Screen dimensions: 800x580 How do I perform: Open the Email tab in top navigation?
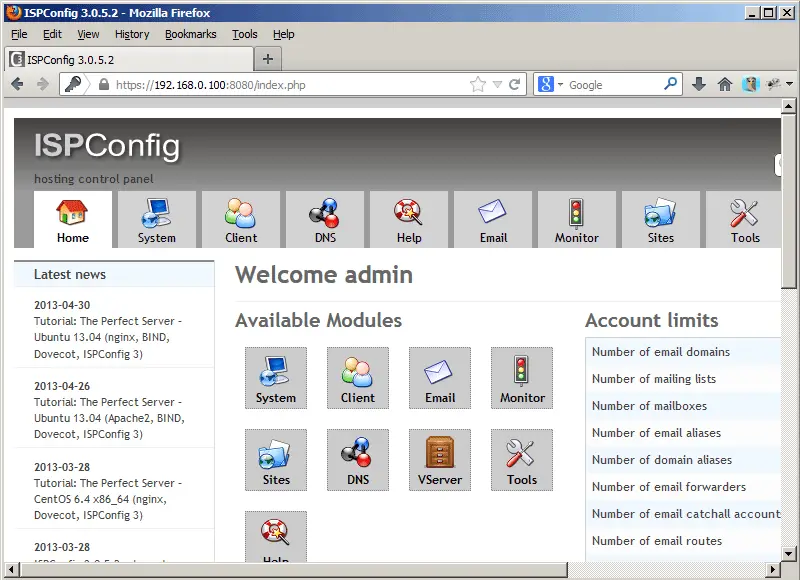[x=493, y=220]
